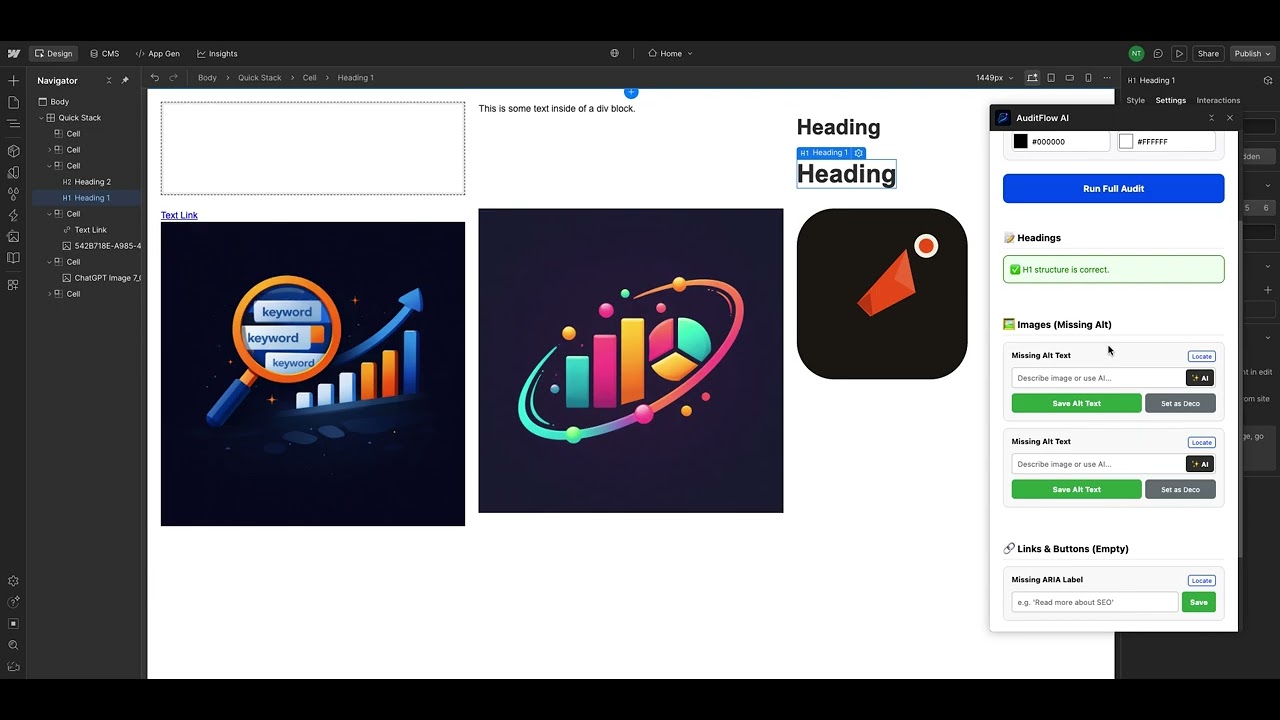Switch to the Style tab
This screenshot has width=1280, height=720.
click(1135, 100)
